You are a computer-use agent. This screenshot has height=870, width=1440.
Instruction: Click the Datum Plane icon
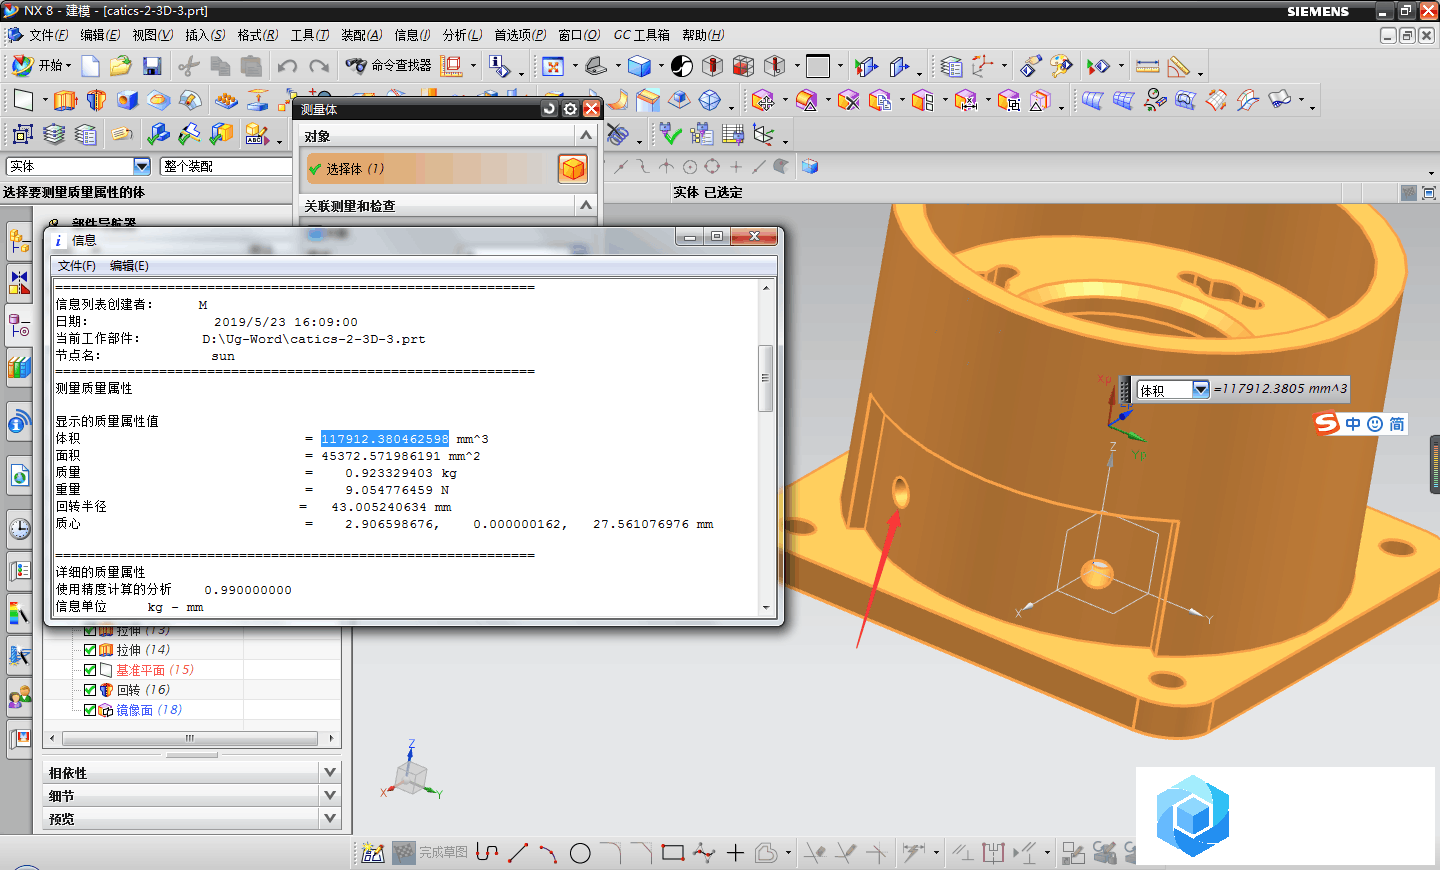point(22,100)
